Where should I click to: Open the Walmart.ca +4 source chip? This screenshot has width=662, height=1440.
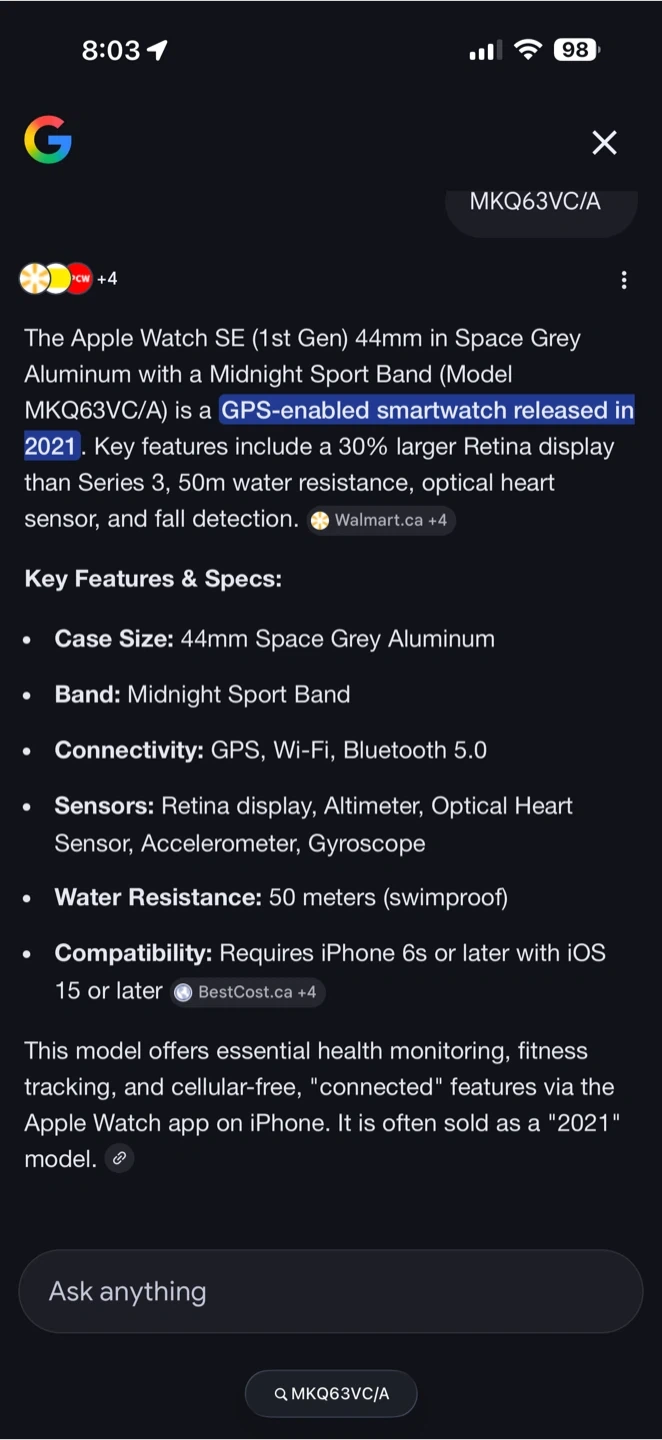pos(380,520)
